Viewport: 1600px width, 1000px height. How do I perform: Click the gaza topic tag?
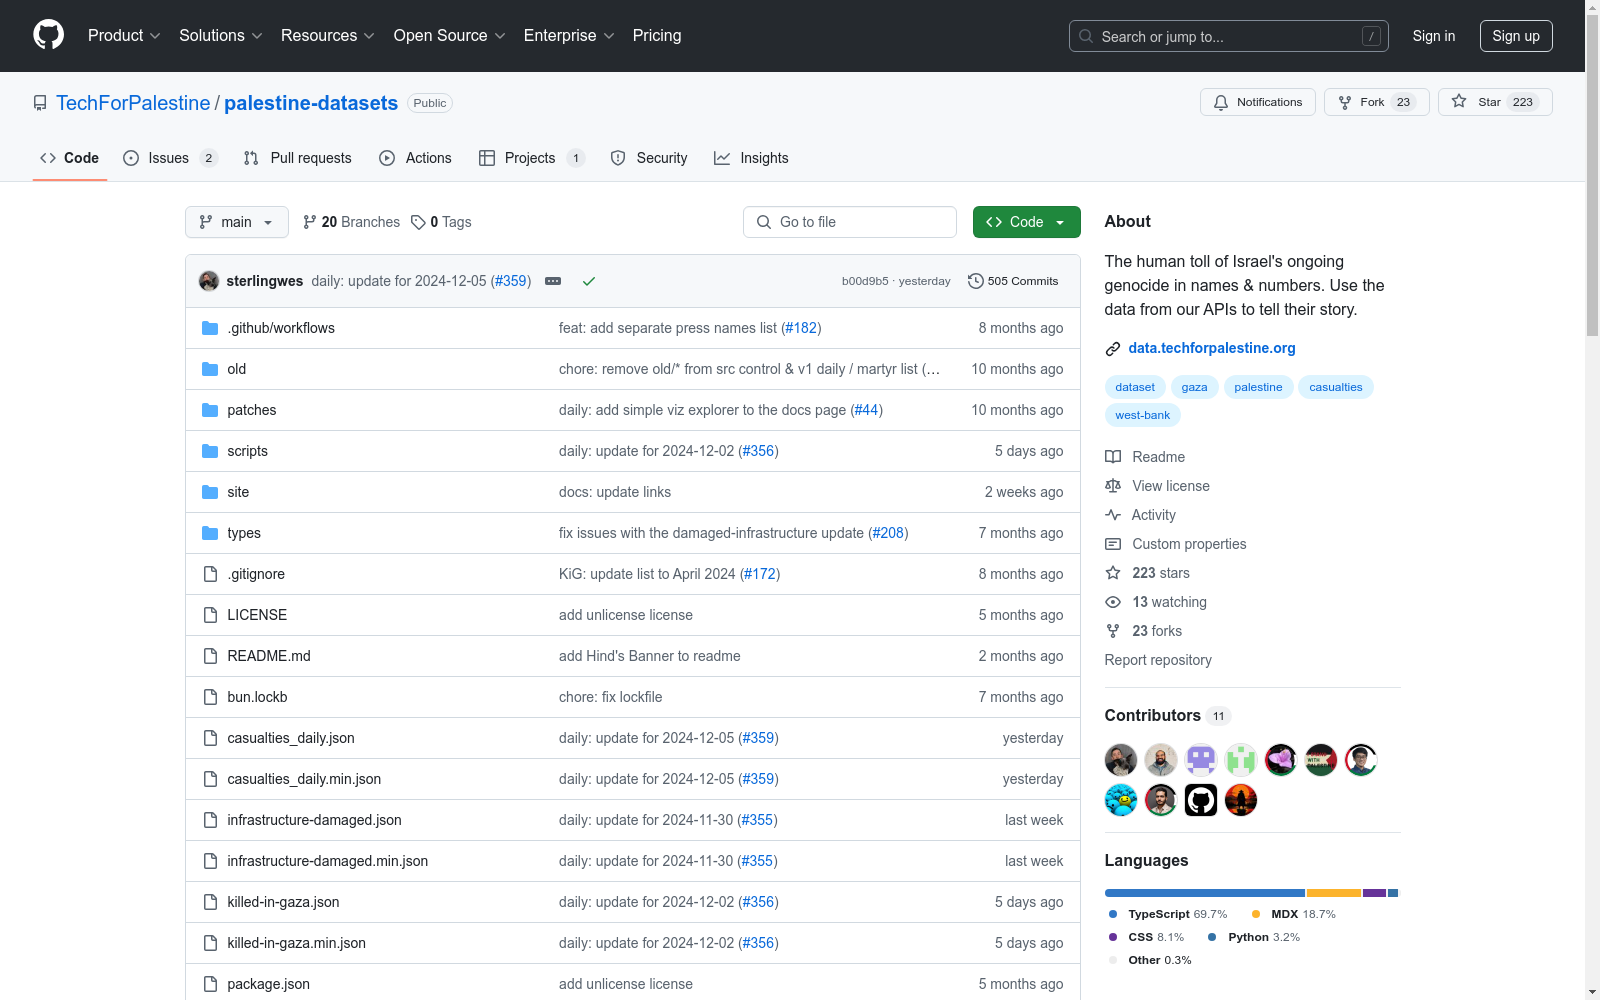click(1194, 387)
